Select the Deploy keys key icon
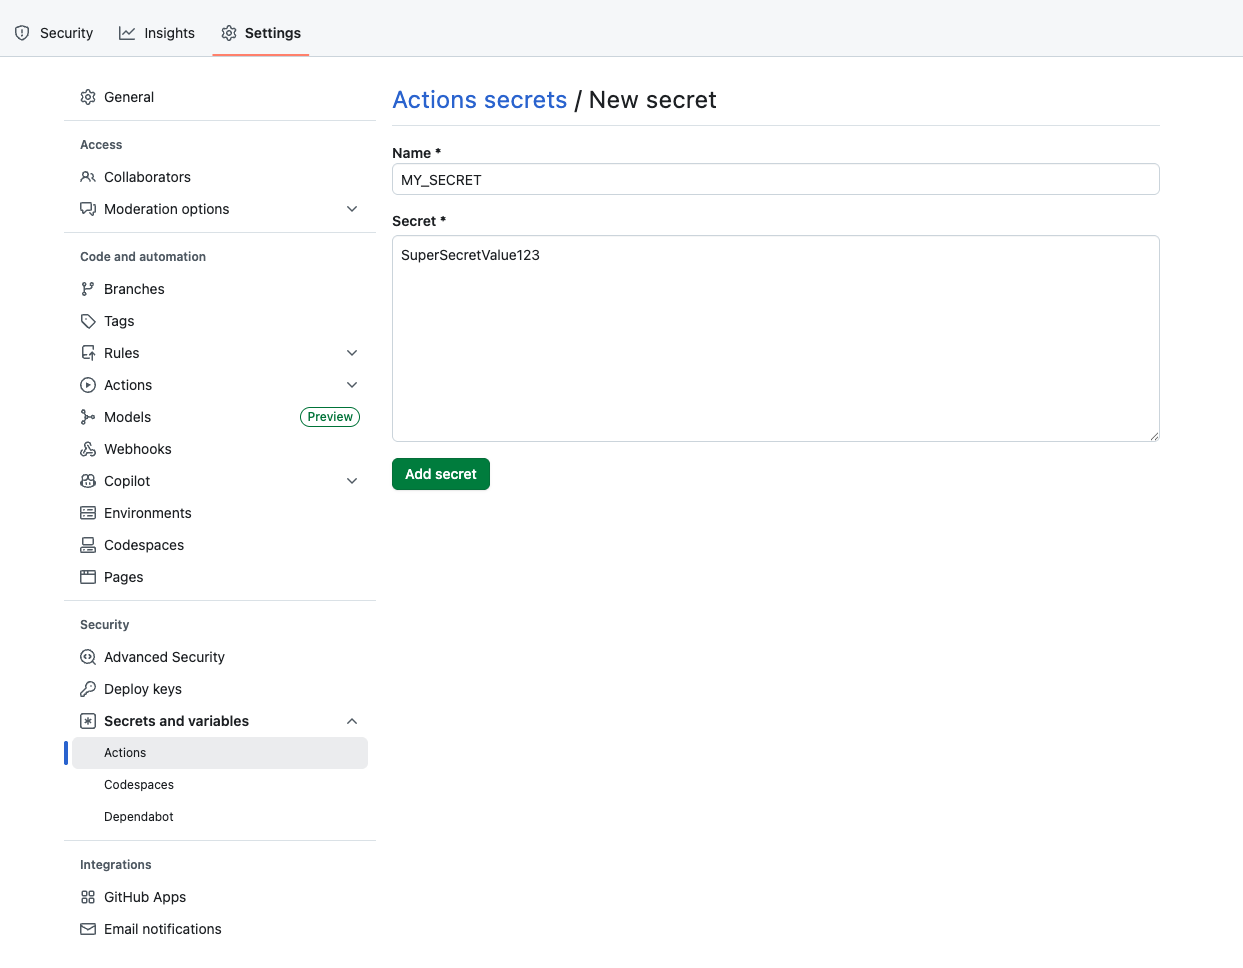Viewport: 1243px width, 968px height. click(88, 689)
